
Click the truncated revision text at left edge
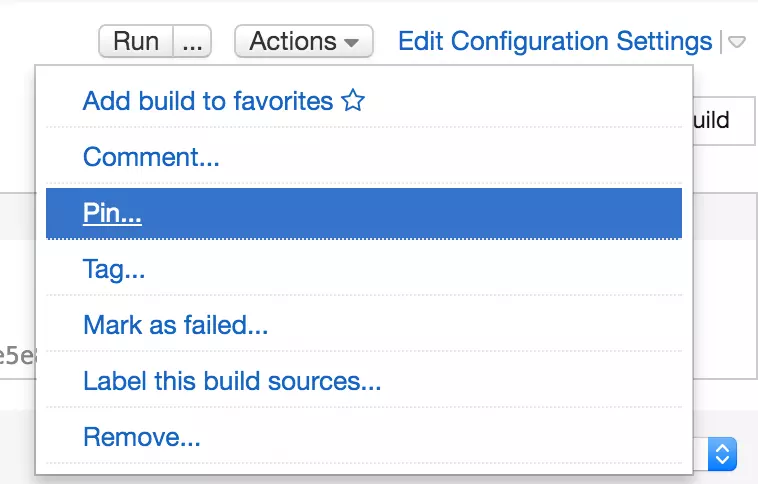16,355
